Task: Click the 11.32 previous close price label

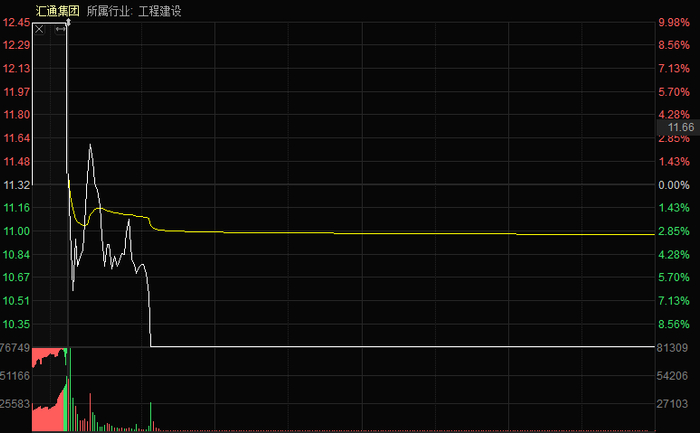Action: [17, 185]
